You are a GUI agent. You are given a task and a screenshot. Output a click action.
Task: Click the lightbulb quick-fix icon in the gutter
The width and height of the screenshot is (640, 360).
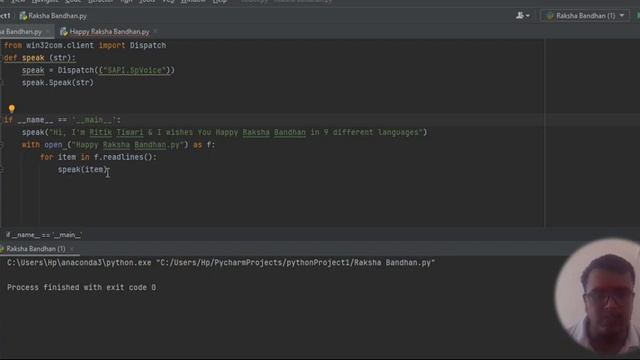[x=11, y=109]
